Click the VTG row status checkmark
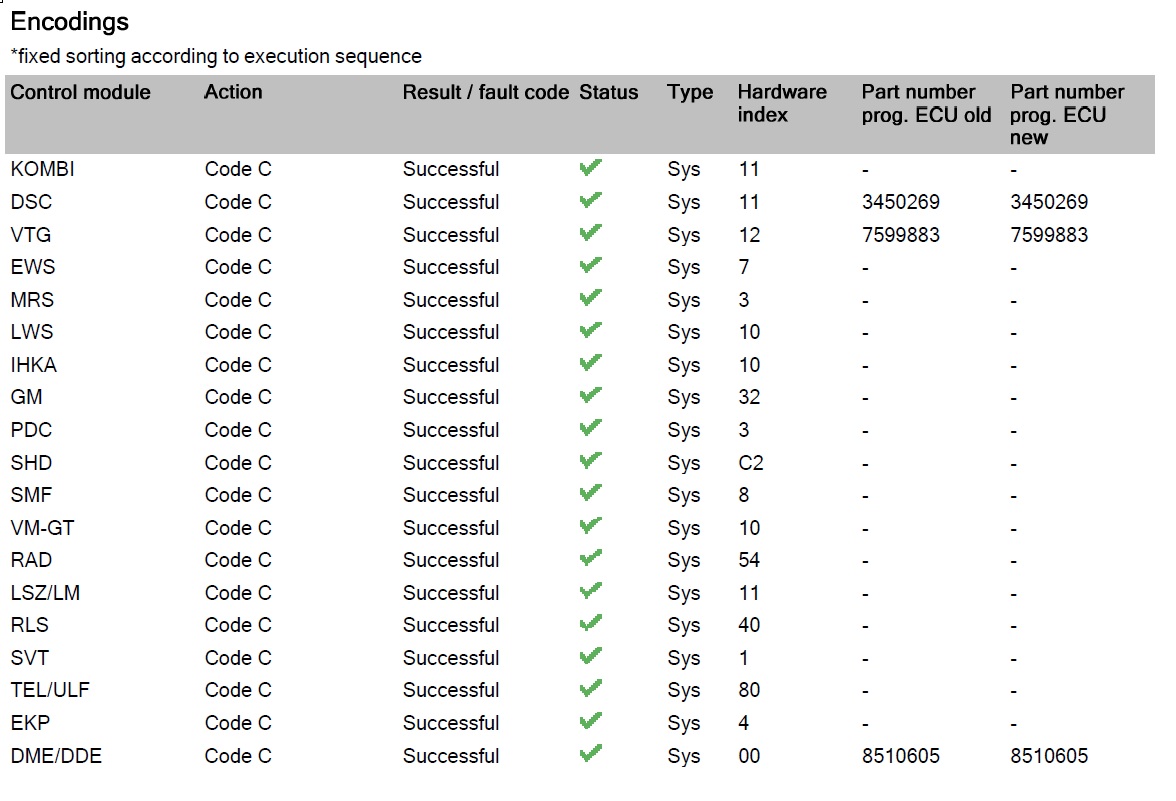 click(x=590, y=233)
